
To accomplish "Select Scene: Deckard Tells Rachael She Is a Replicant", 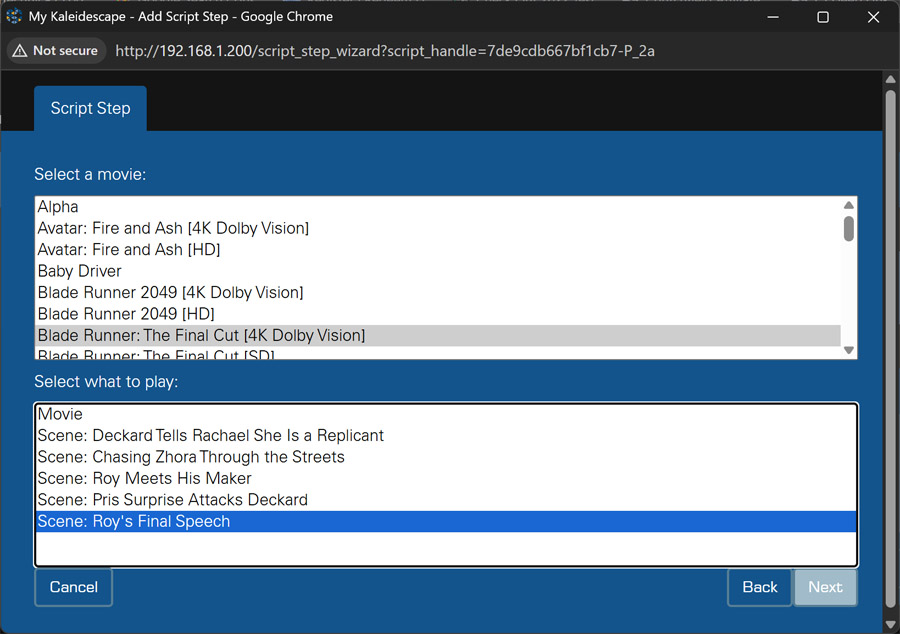I will point(446,435).
